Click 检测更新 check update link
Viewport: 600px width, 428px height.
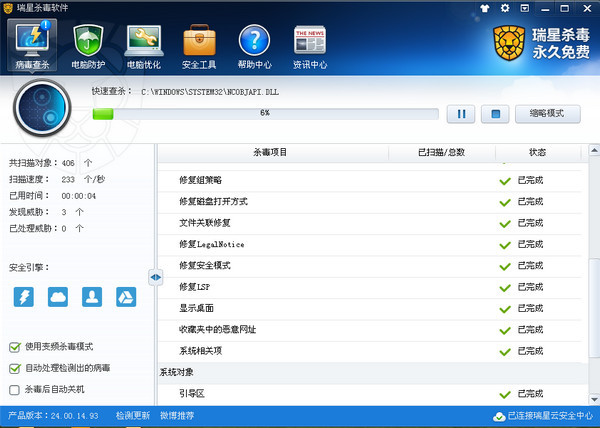[x=133, y=416]
